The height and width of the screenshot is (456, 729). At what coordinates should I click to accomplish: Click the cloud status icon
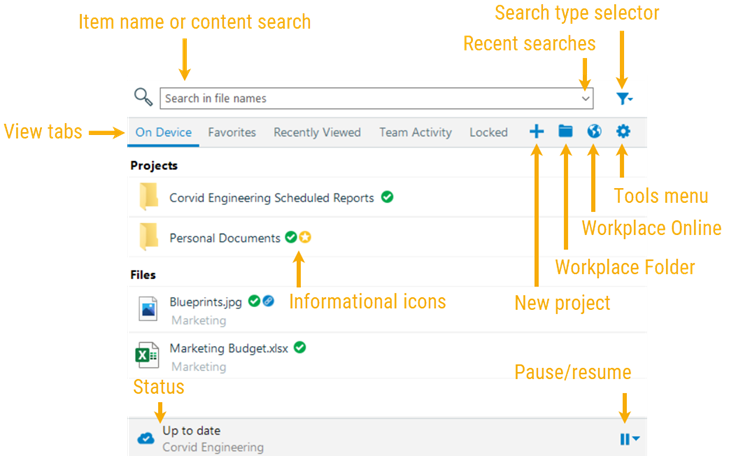pyautogui.click(x=145, y=438)
